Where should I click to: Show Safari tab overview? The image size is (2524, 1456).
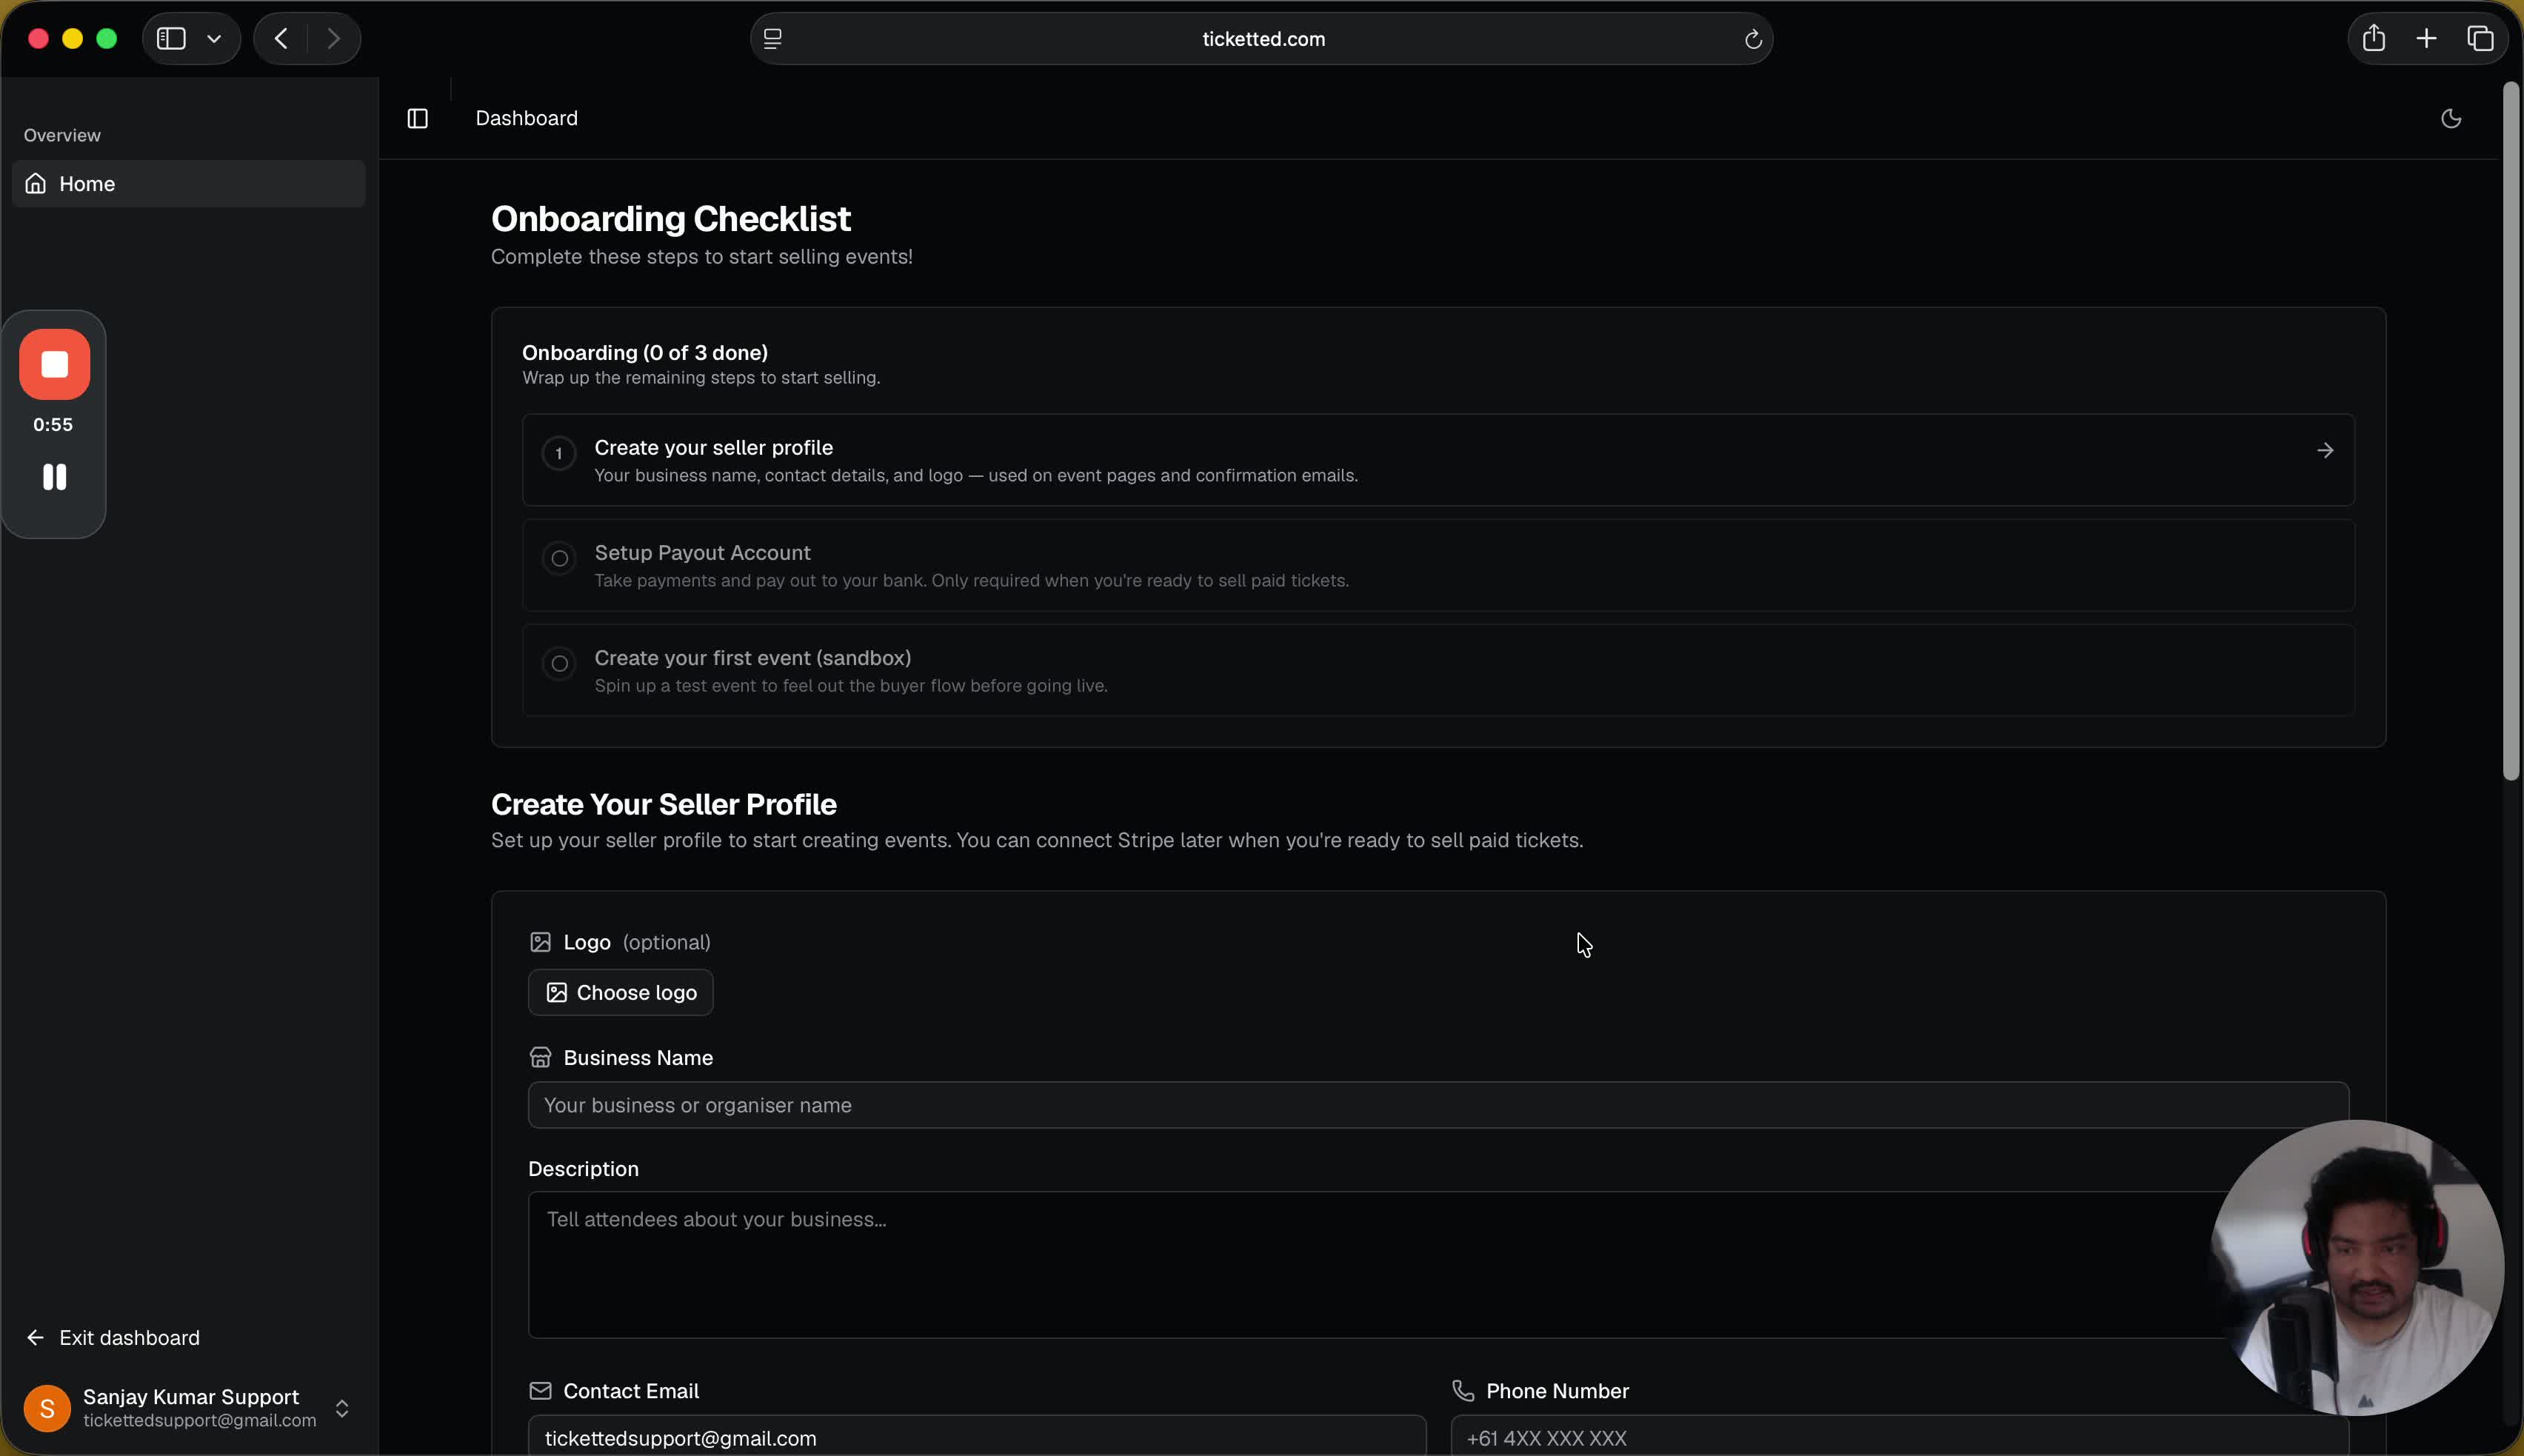tap(2480, 39)
